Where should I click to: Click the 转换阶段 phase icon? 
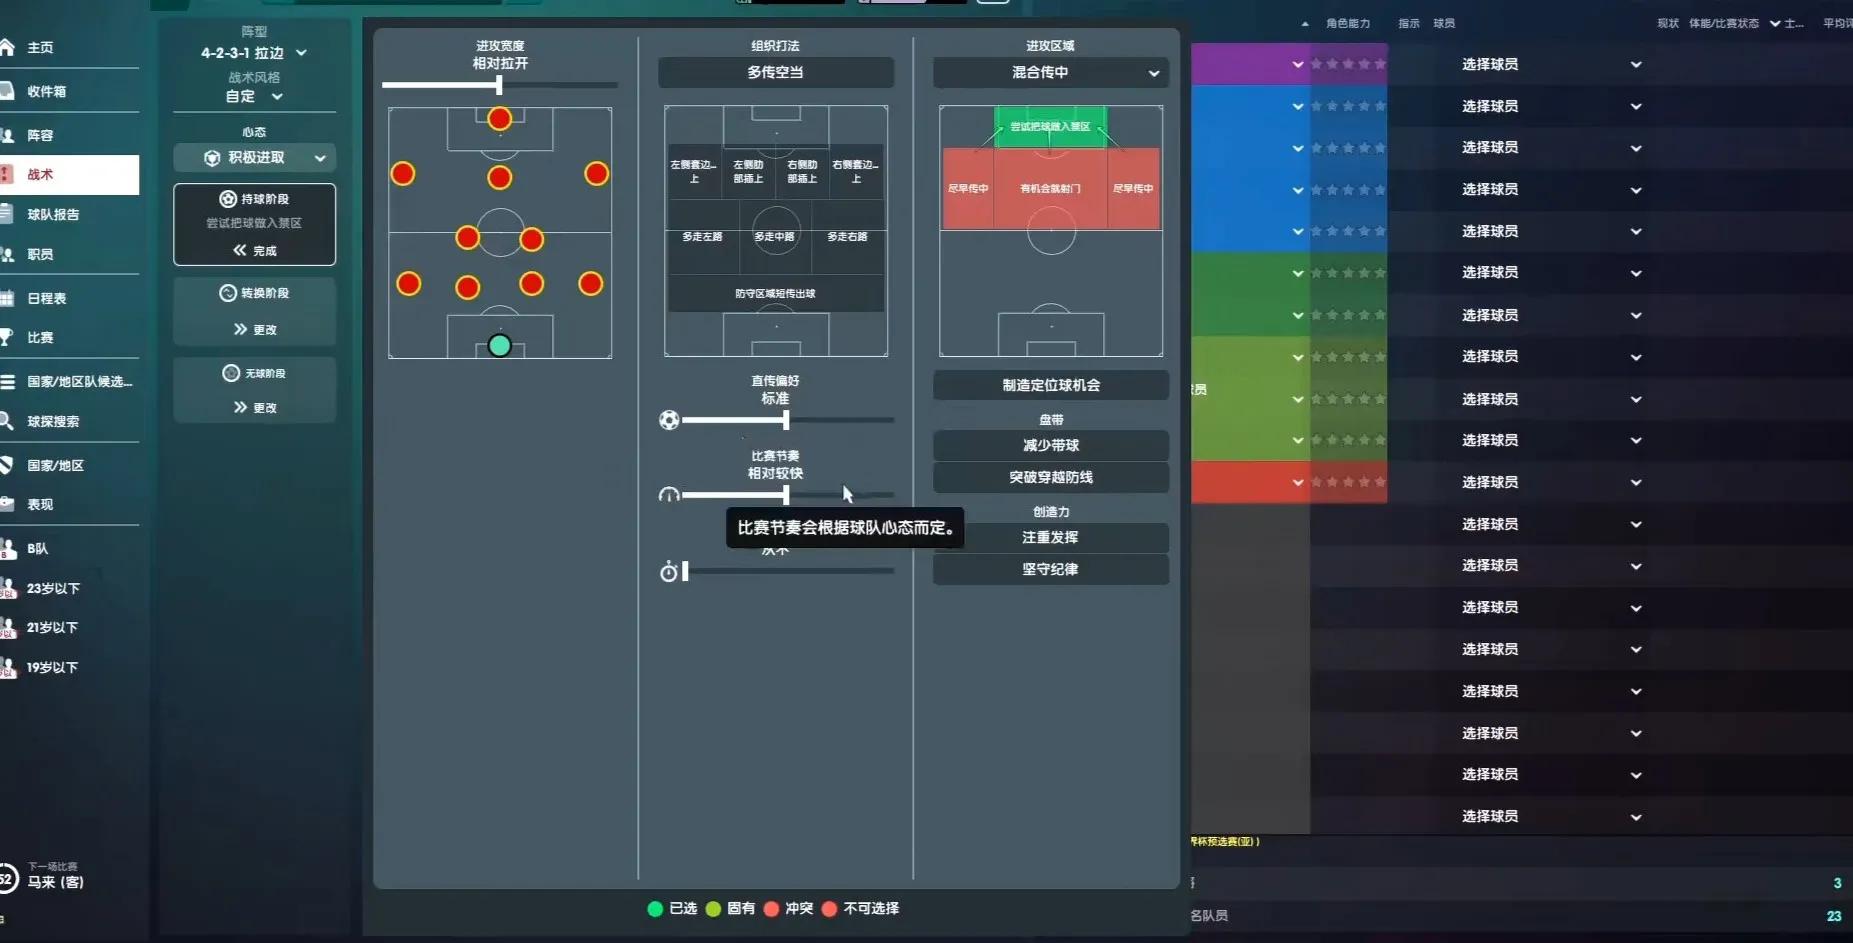(x=228, y=293)
